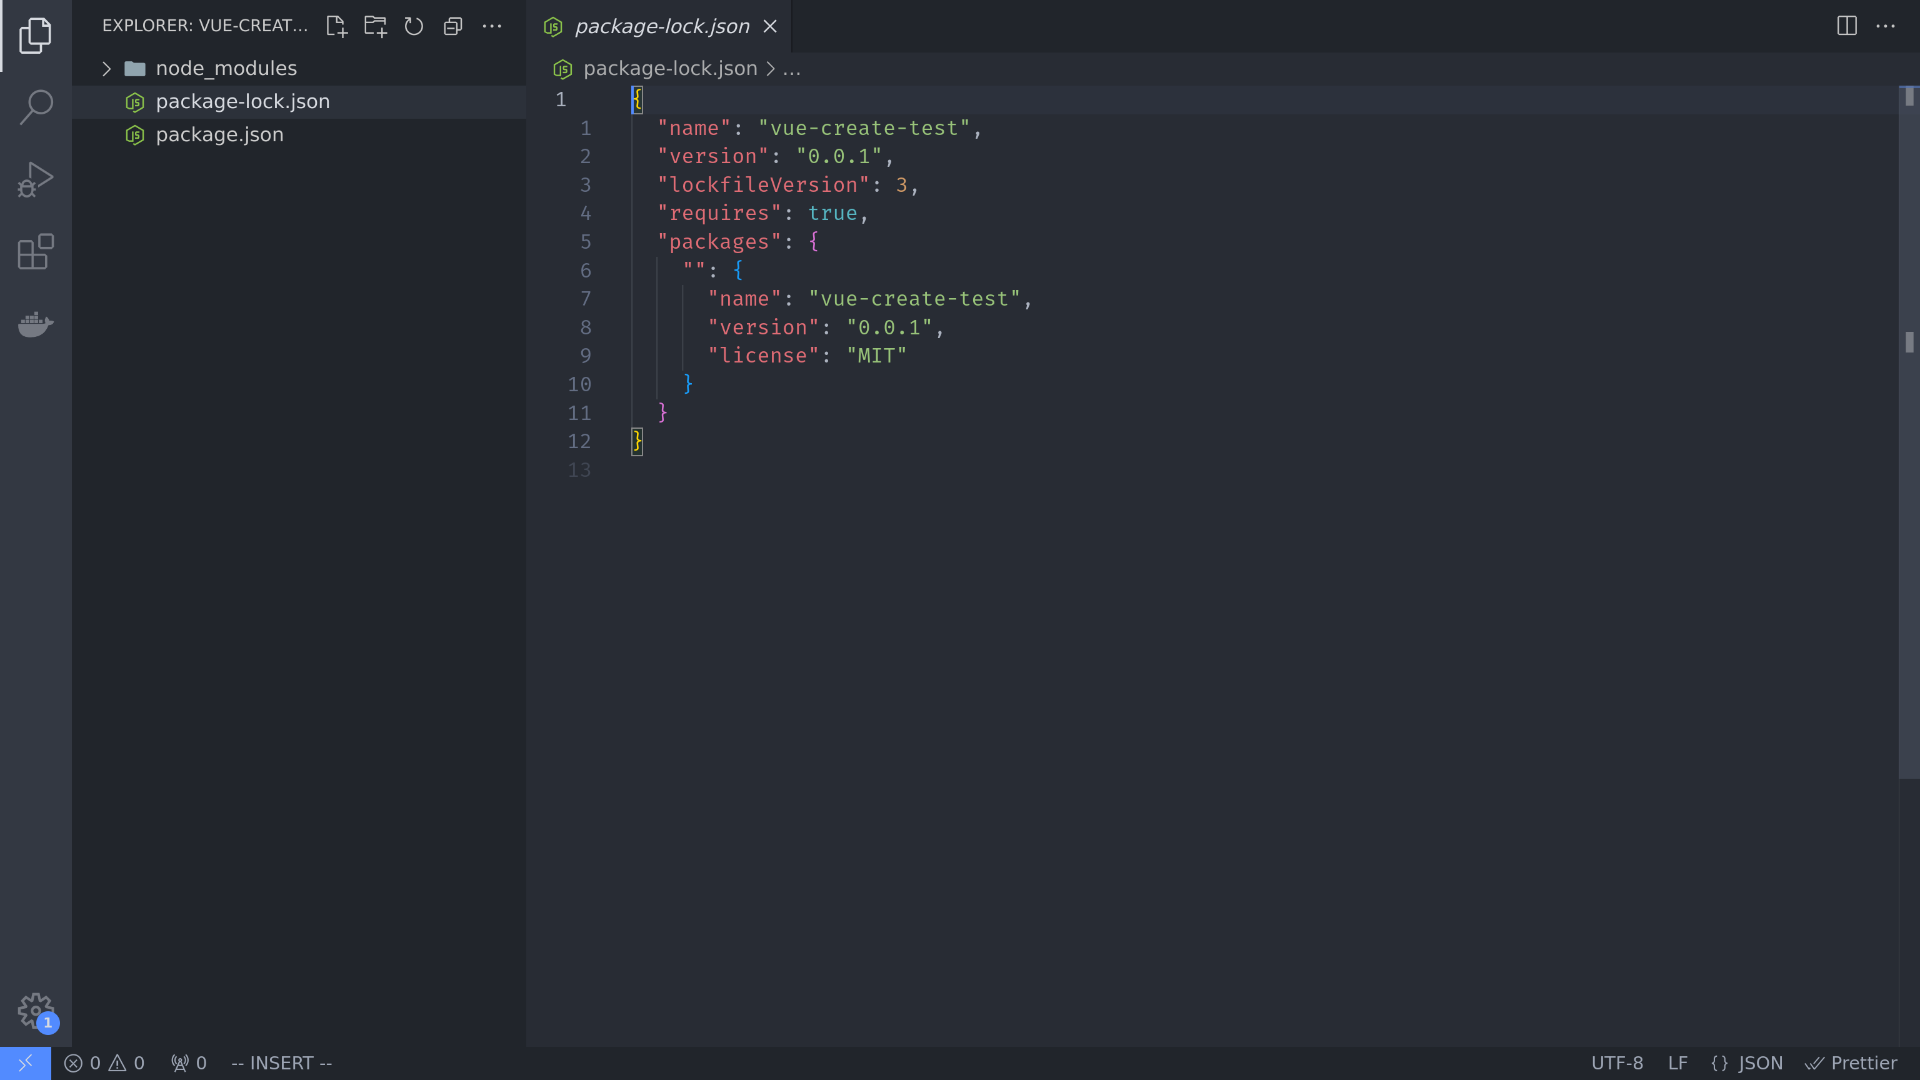
Task: Click the Prettier status bar item
Action: (x=1852, y=1063)
